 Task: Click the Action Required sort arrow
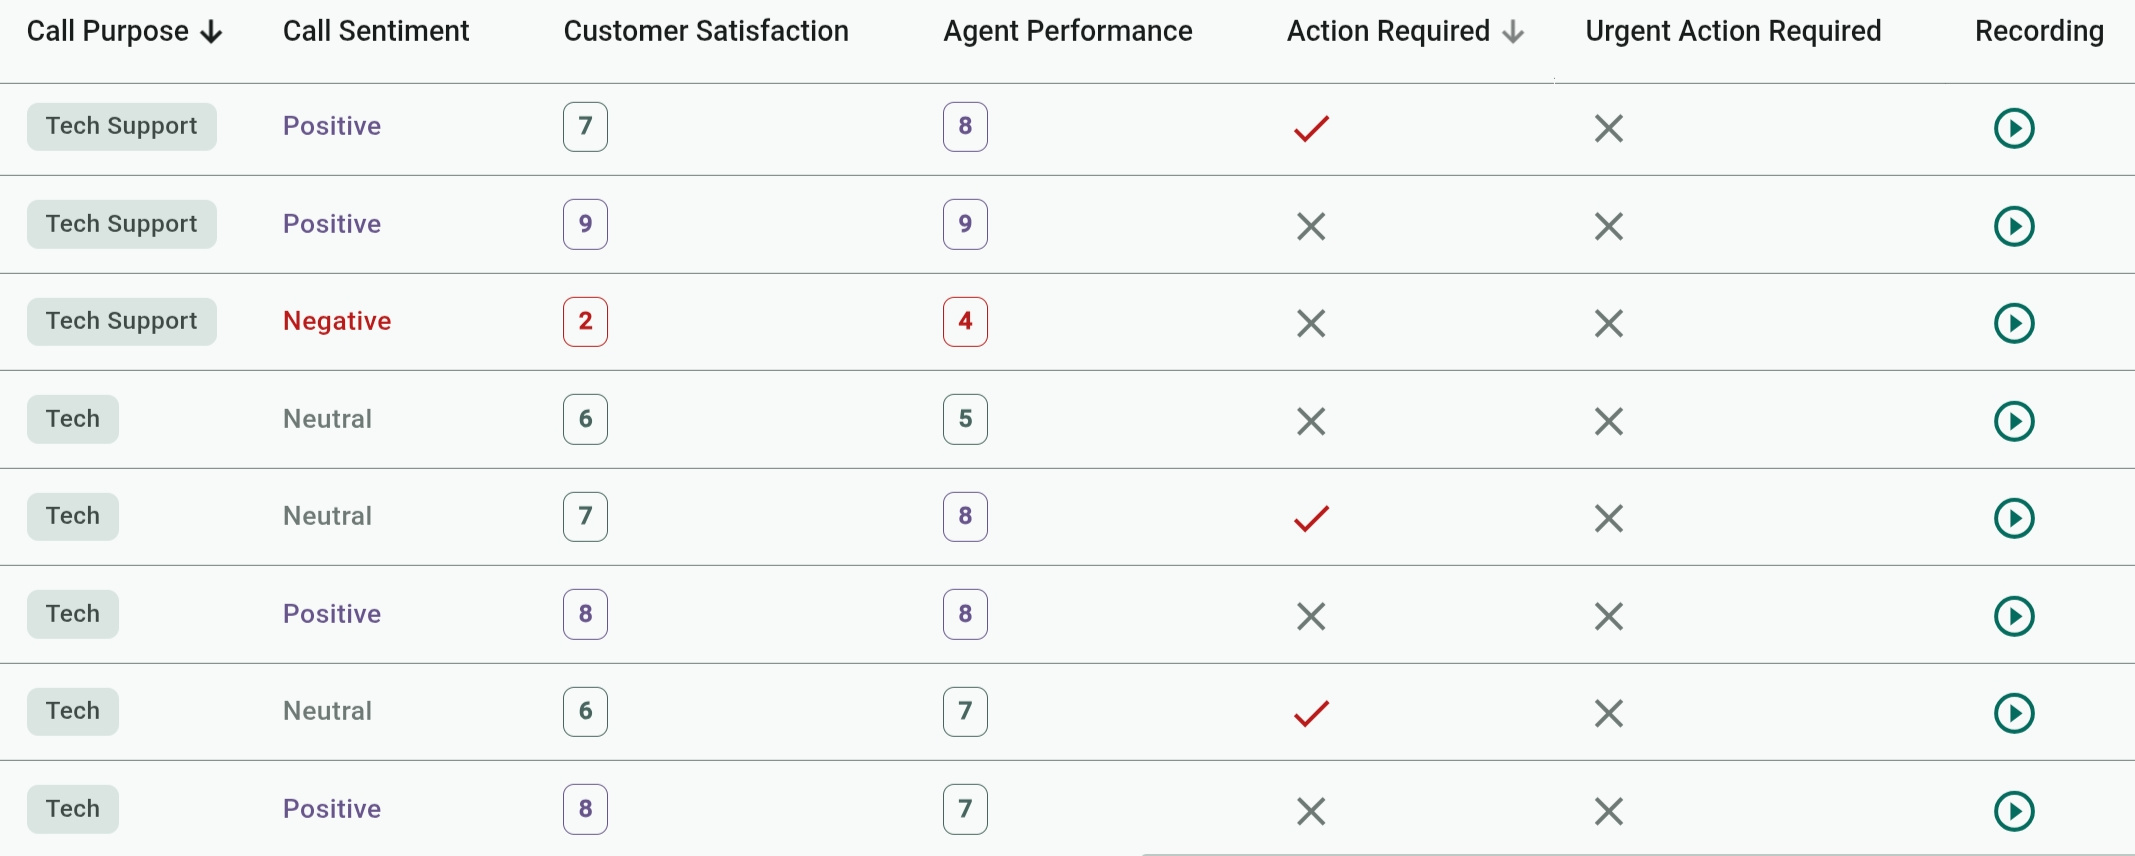pyautogui.click(x=1513, y=33)
